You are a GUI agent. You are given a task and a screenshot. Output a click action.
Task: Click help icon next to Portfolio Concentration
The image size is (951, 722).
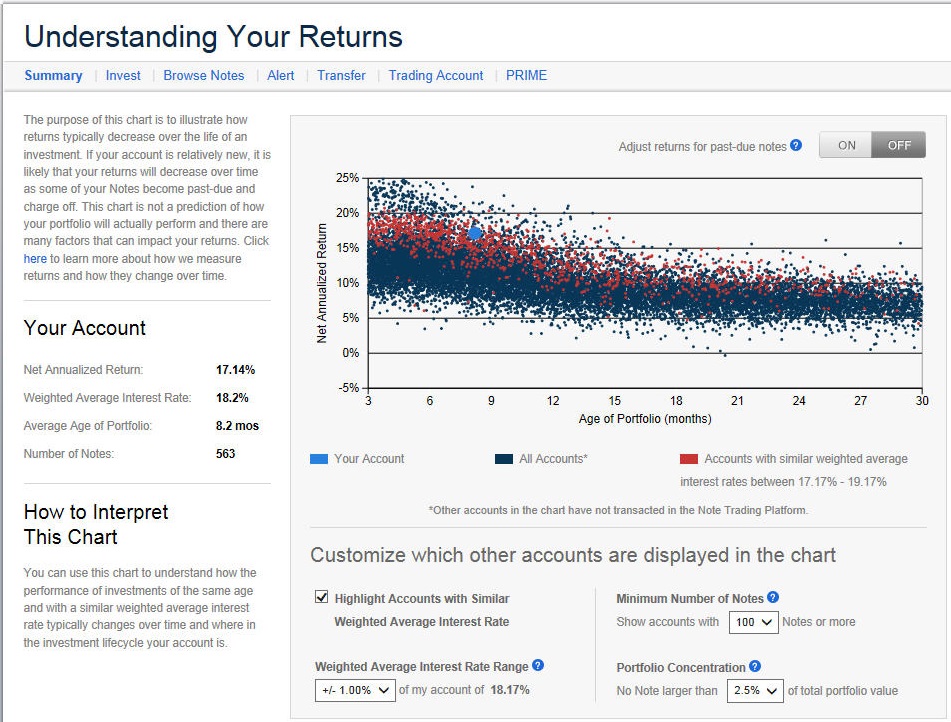click(755, 667)
